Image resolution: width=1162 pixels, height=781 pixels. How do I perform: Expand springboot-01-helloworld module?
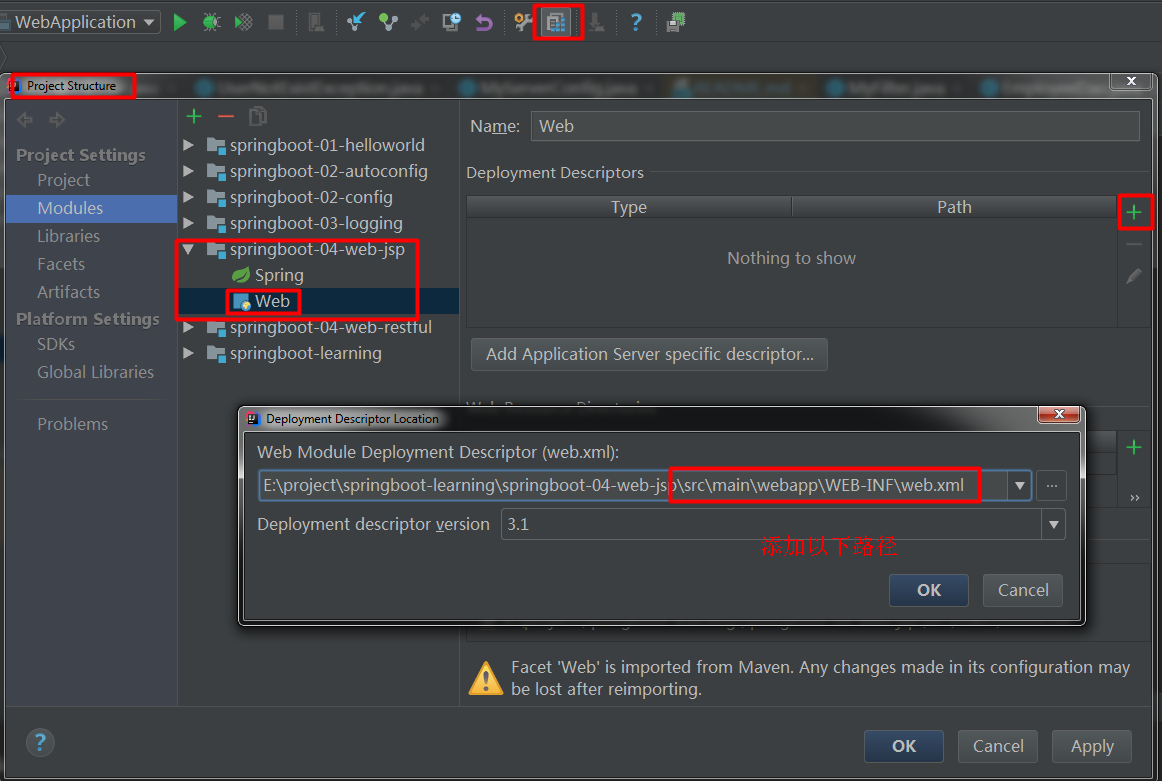coord(189,145)
